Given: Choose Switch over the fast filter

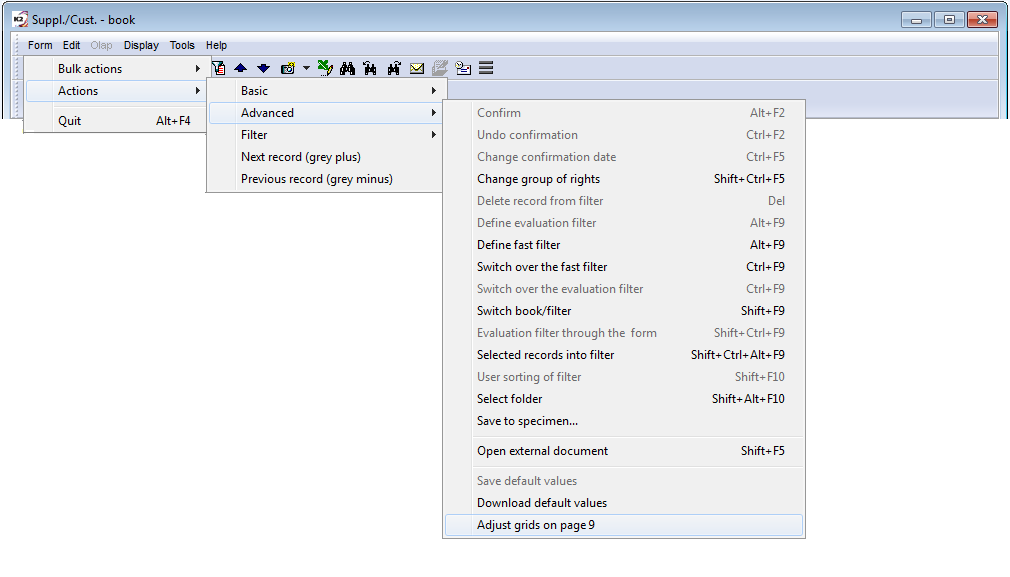Looking at the screenshot, I should tap(624, 267).
